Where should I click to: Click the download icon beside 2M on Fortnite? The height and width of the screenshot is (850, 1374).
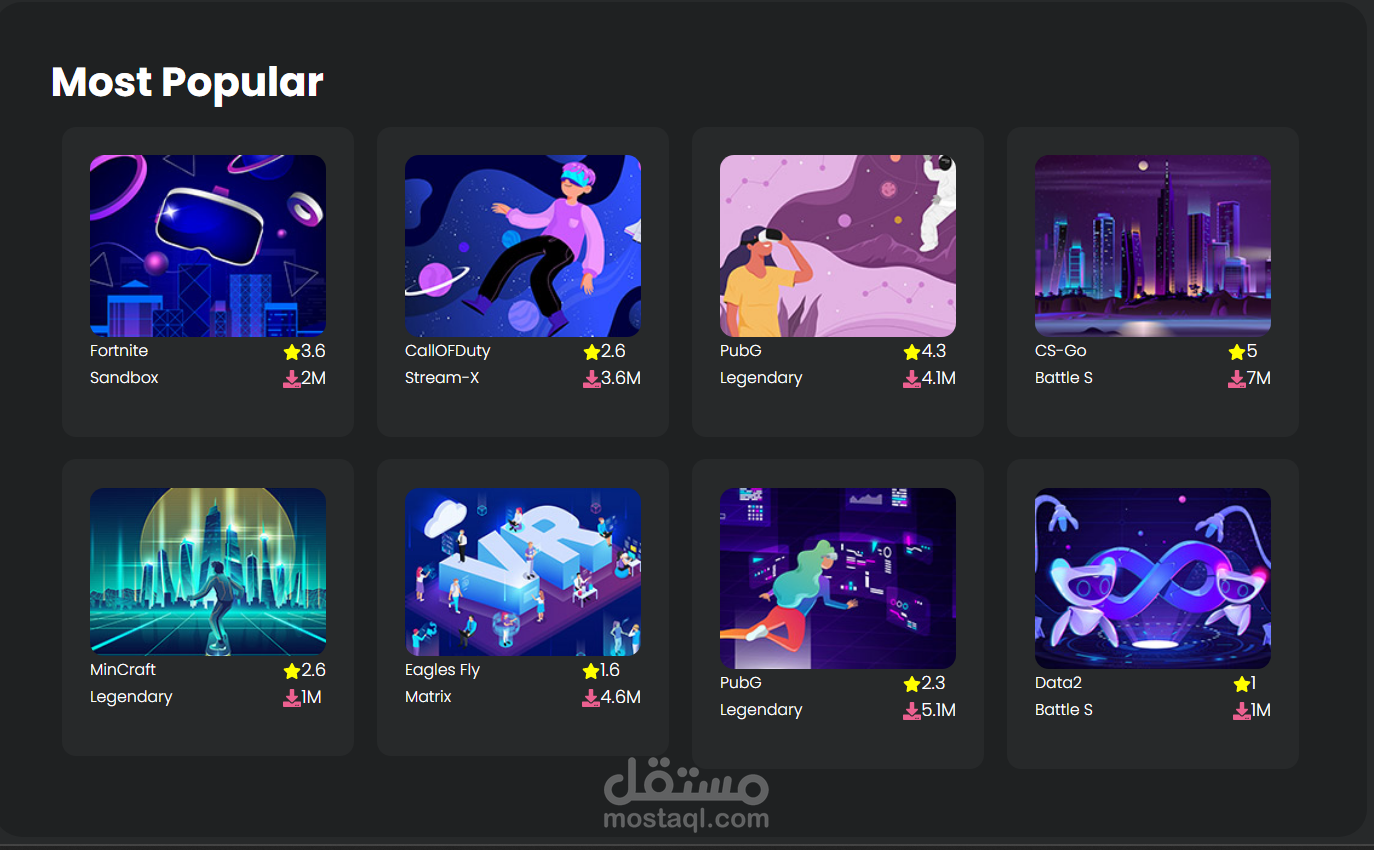(292, 379)
